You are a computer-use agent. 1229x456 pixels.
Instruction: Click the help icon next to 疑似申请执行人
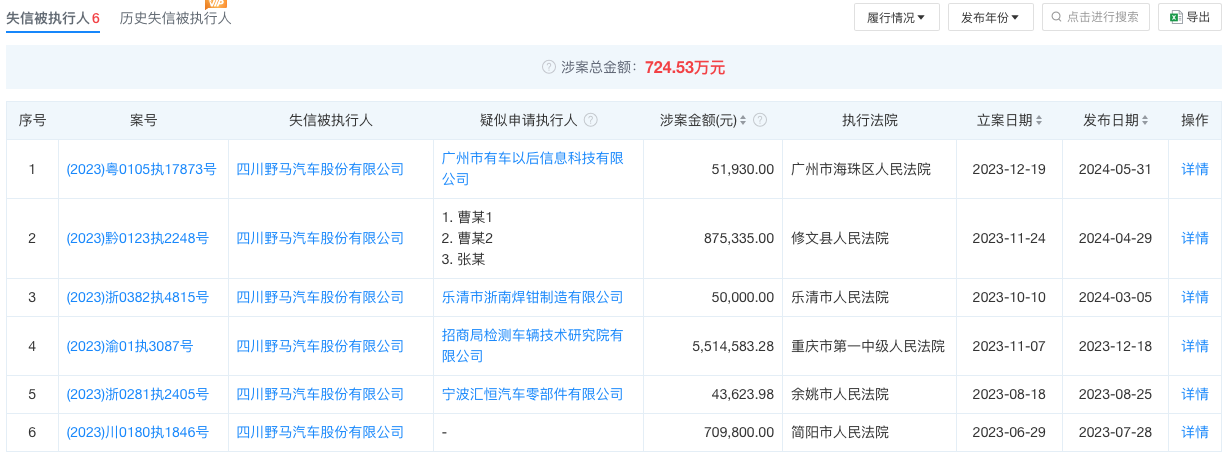coord(591,120)
